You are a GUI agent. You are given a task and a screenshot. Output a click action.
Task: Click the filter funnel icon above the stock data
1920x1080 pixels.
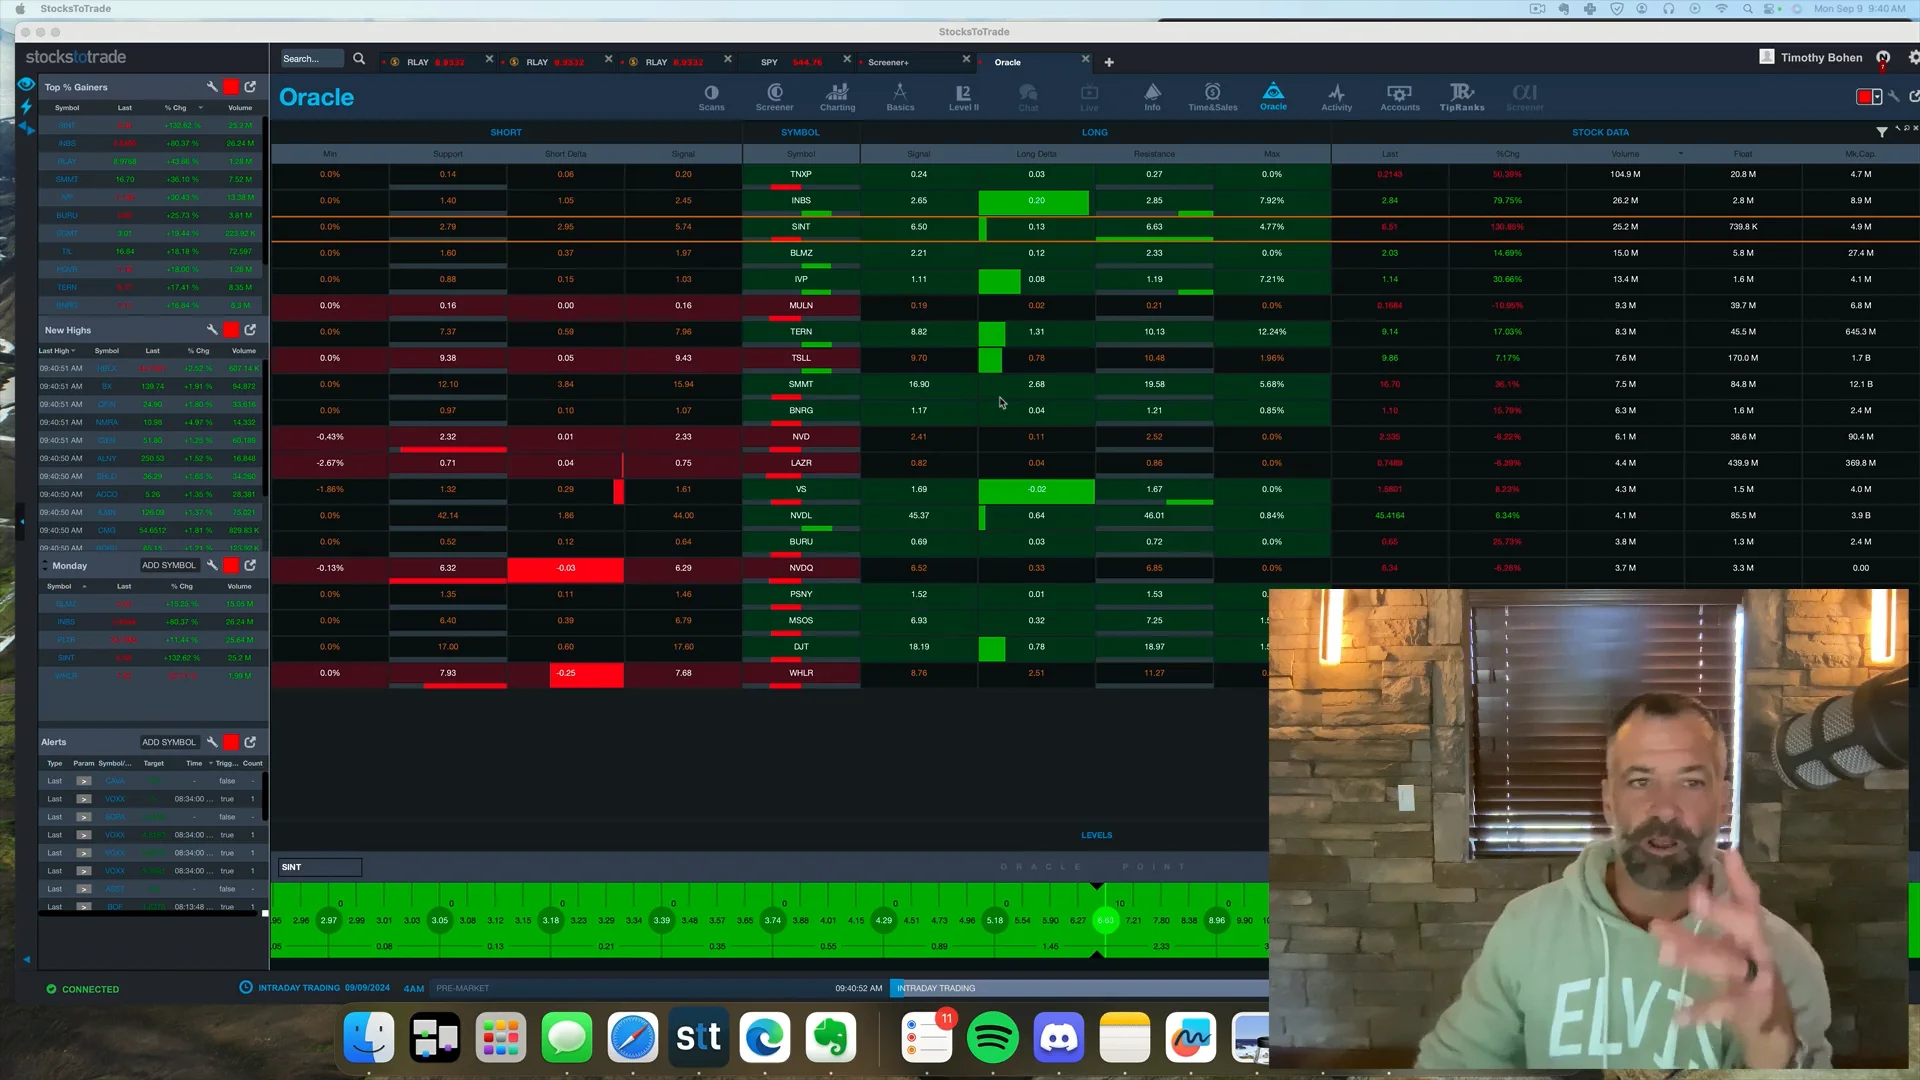coord(1881,131)
